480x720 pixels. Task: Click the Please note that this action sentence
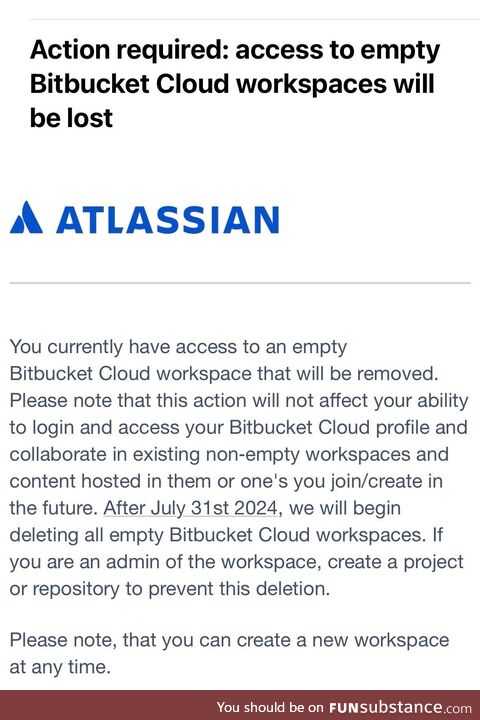(239, 455)
